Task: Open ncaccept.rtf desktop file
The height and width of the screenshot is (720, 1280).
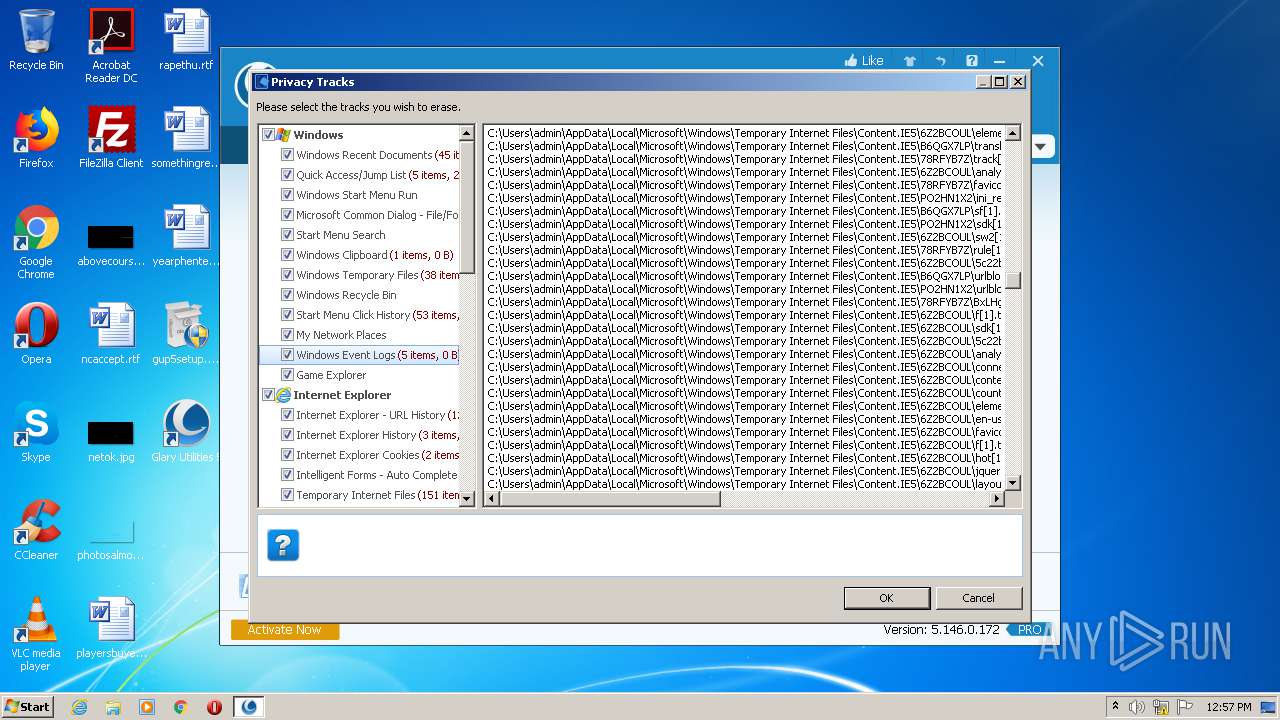Action: [111, 334]
